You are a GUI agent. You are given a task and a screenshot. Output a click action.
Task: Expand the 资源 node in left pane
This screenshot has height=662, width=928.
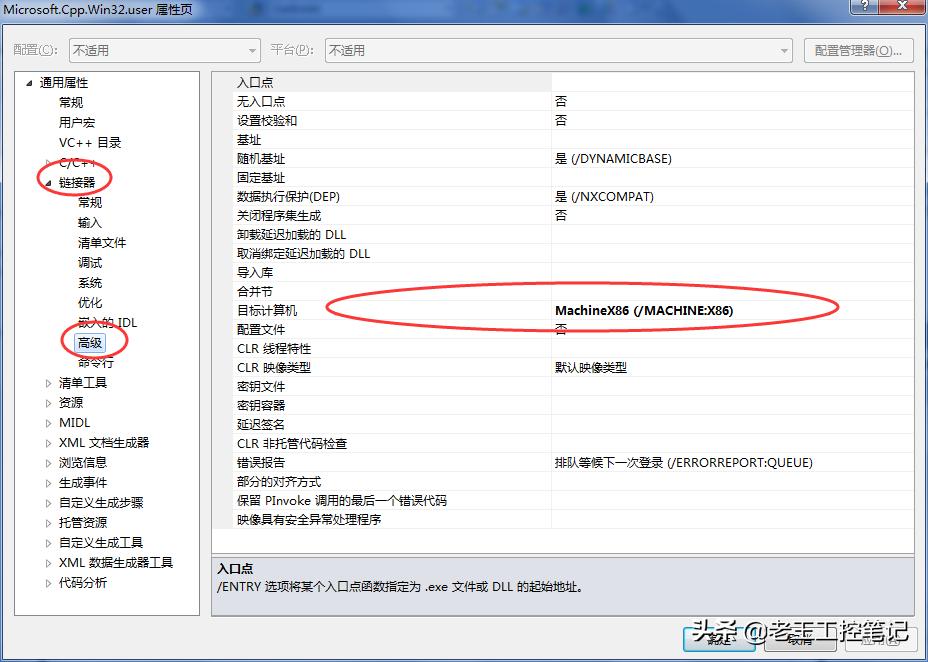(47, 402)
